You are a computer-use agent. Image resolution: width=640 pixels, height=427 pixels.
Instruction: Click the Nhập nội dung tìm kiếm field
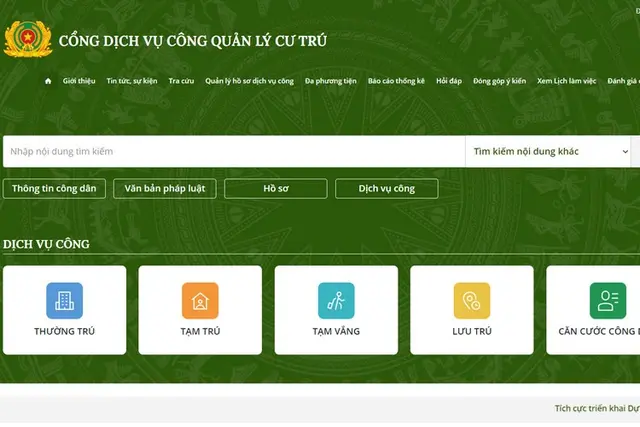[234, 151]
